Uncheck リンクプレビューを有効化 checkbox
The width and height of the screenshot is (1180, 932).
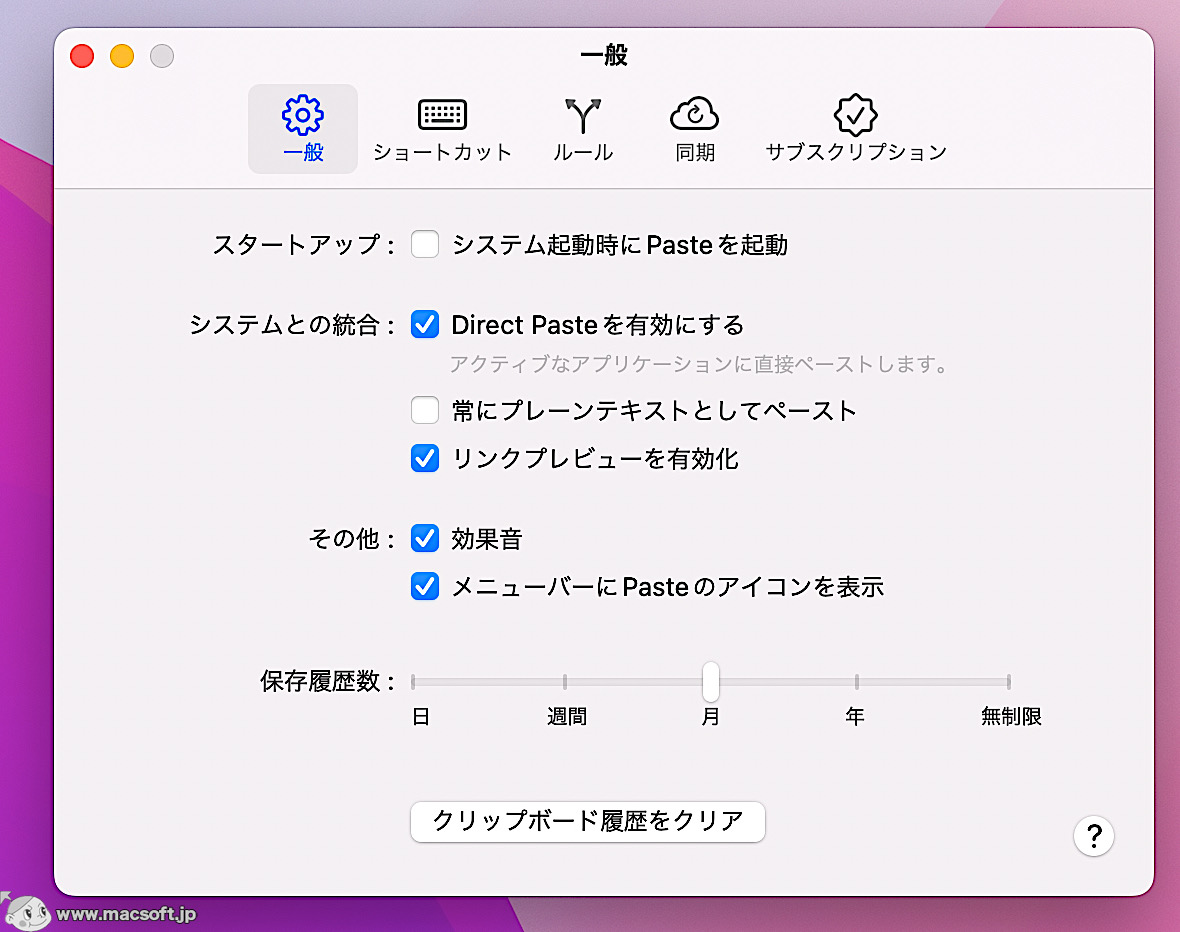click(x=425, y=458)
